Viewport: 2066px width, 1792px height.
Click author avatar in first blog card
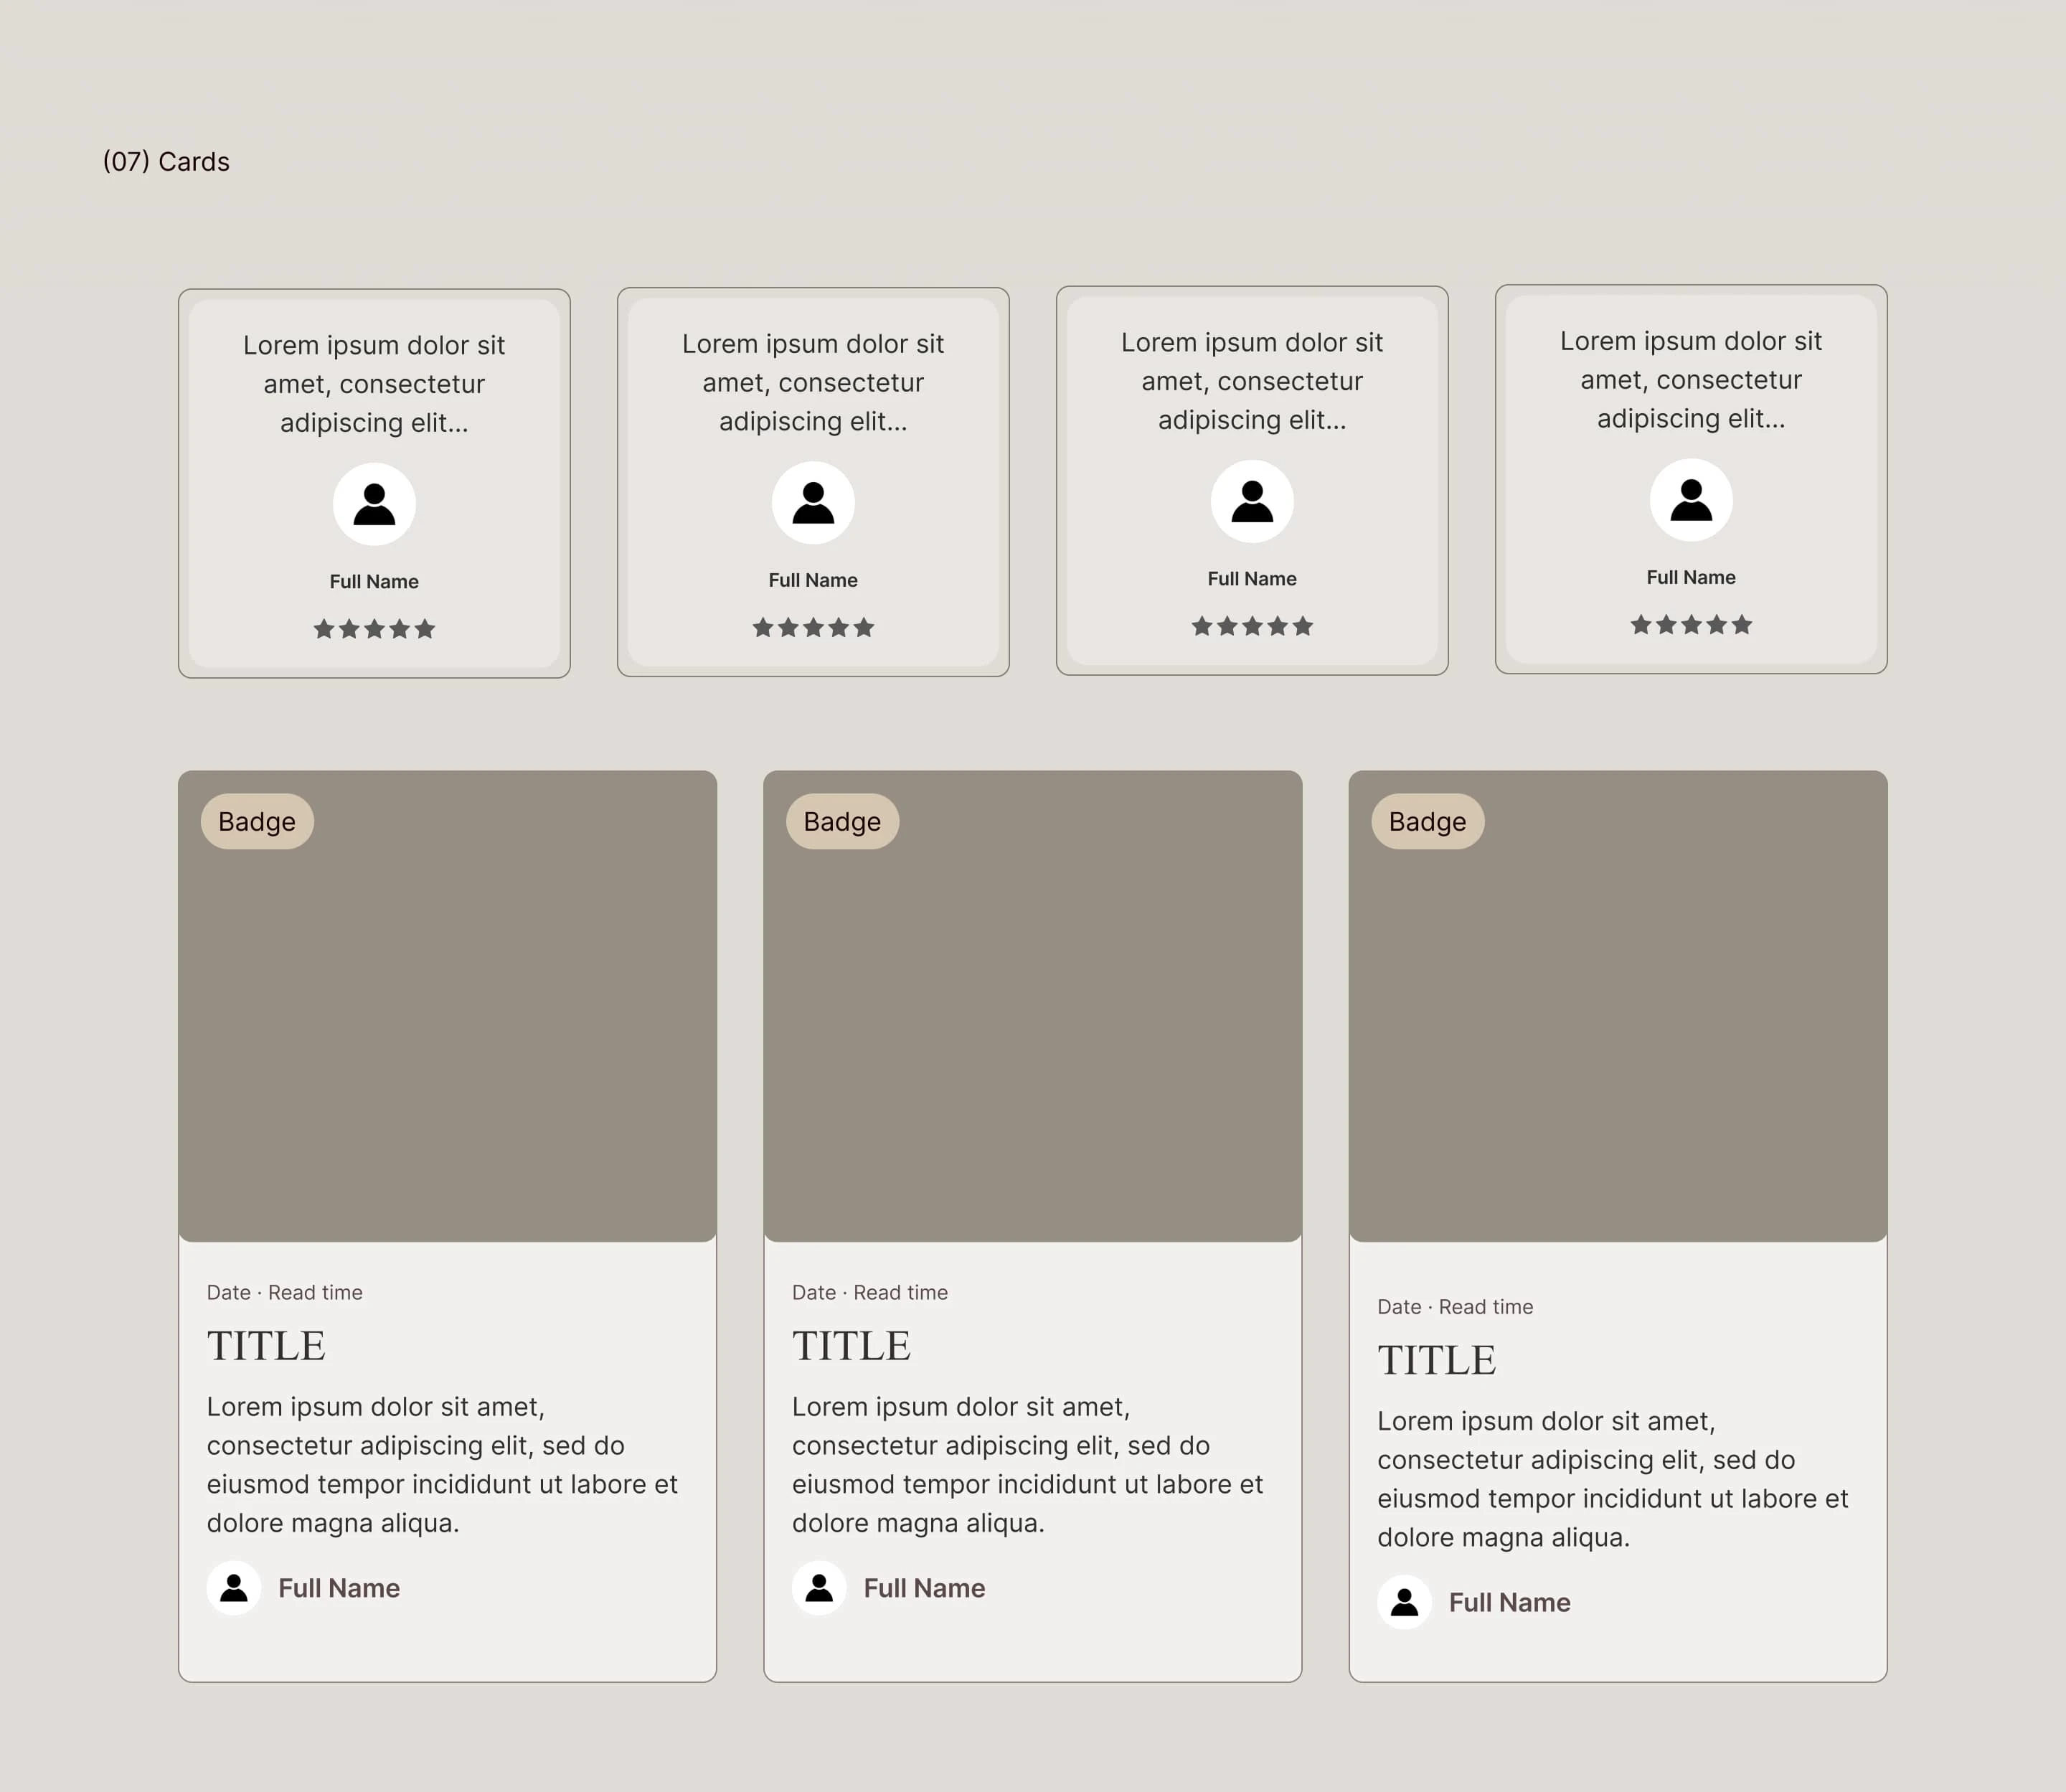[x=234, y=1588]
